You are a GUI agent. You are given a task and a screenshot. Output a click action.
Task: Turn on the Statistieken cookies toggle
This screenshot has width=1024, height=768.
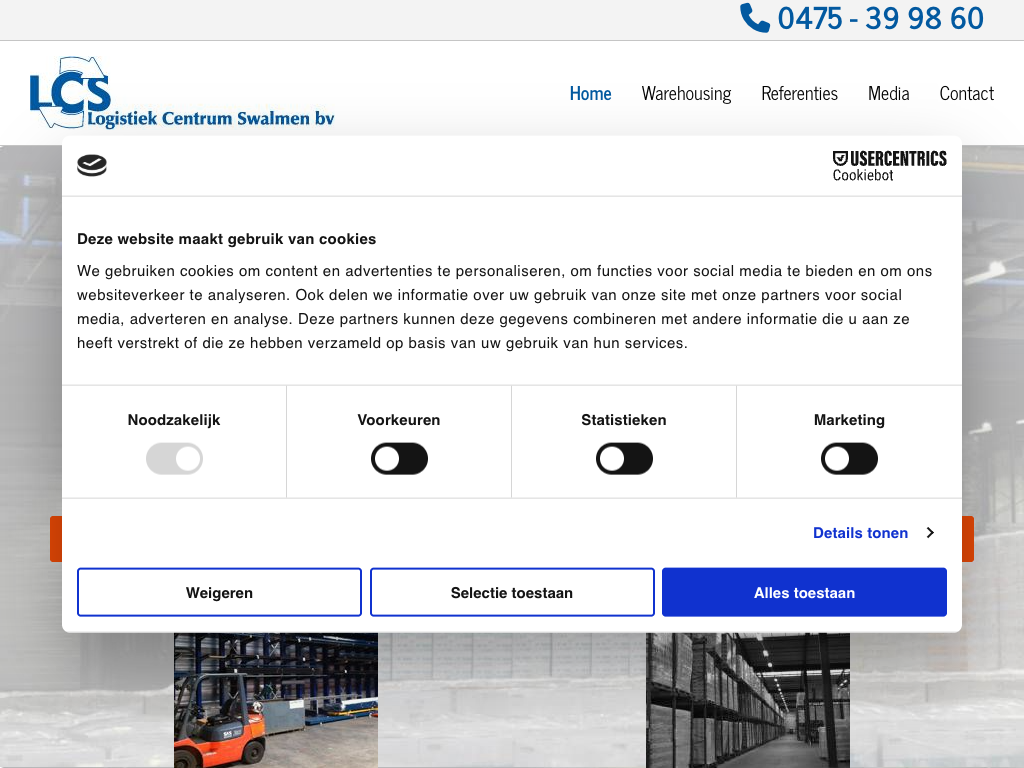pyautogui.click(x=624, y=460)
